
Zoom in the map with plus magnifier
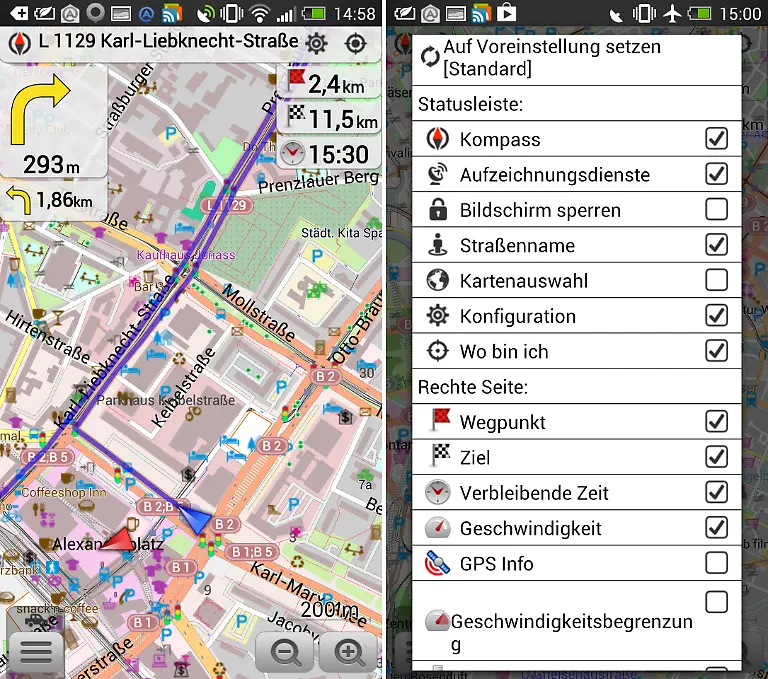(349, 653)
